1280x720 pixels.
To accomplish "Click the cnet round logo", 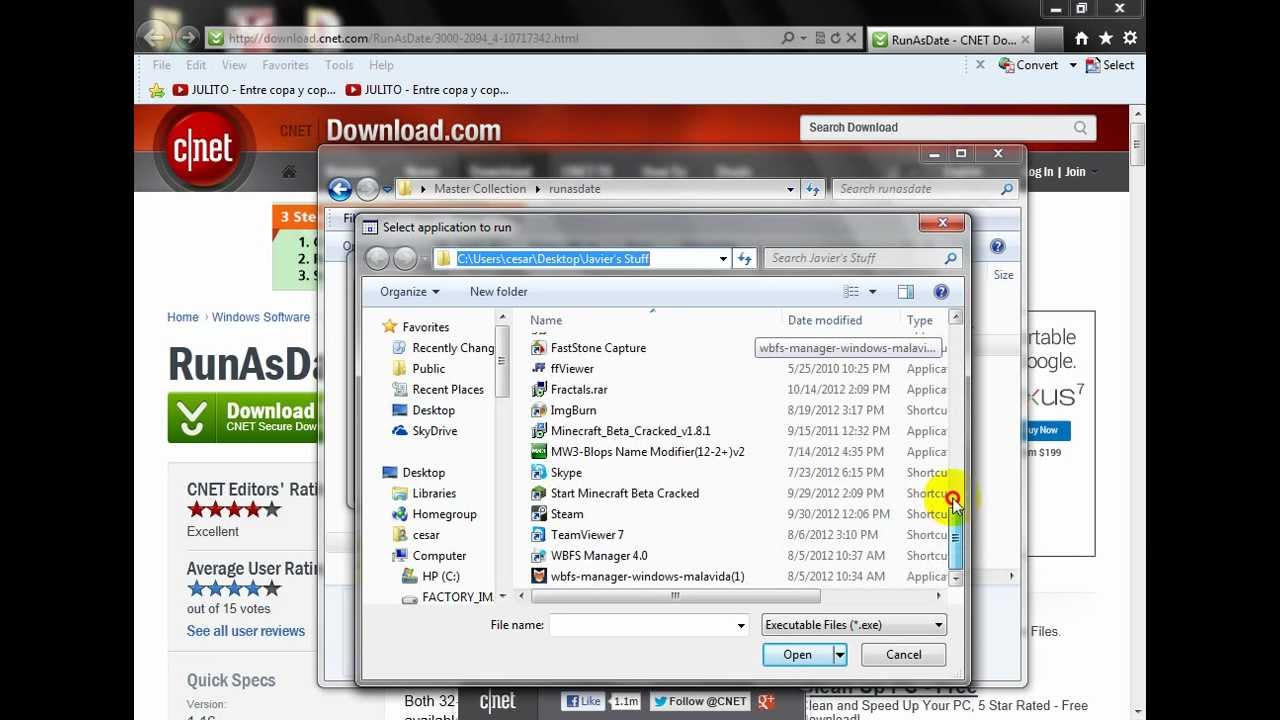I will [x=203, y=148].
